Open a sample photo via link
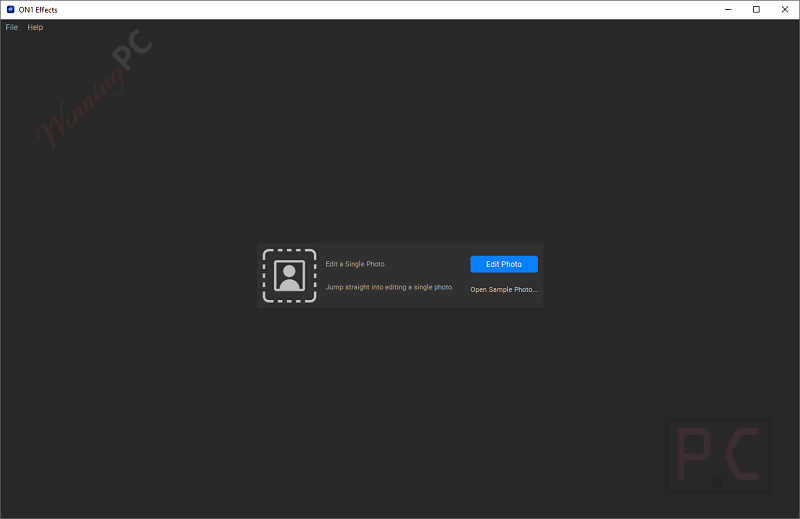The width and height of the screenshot is (800, 519). coord(504,289)
